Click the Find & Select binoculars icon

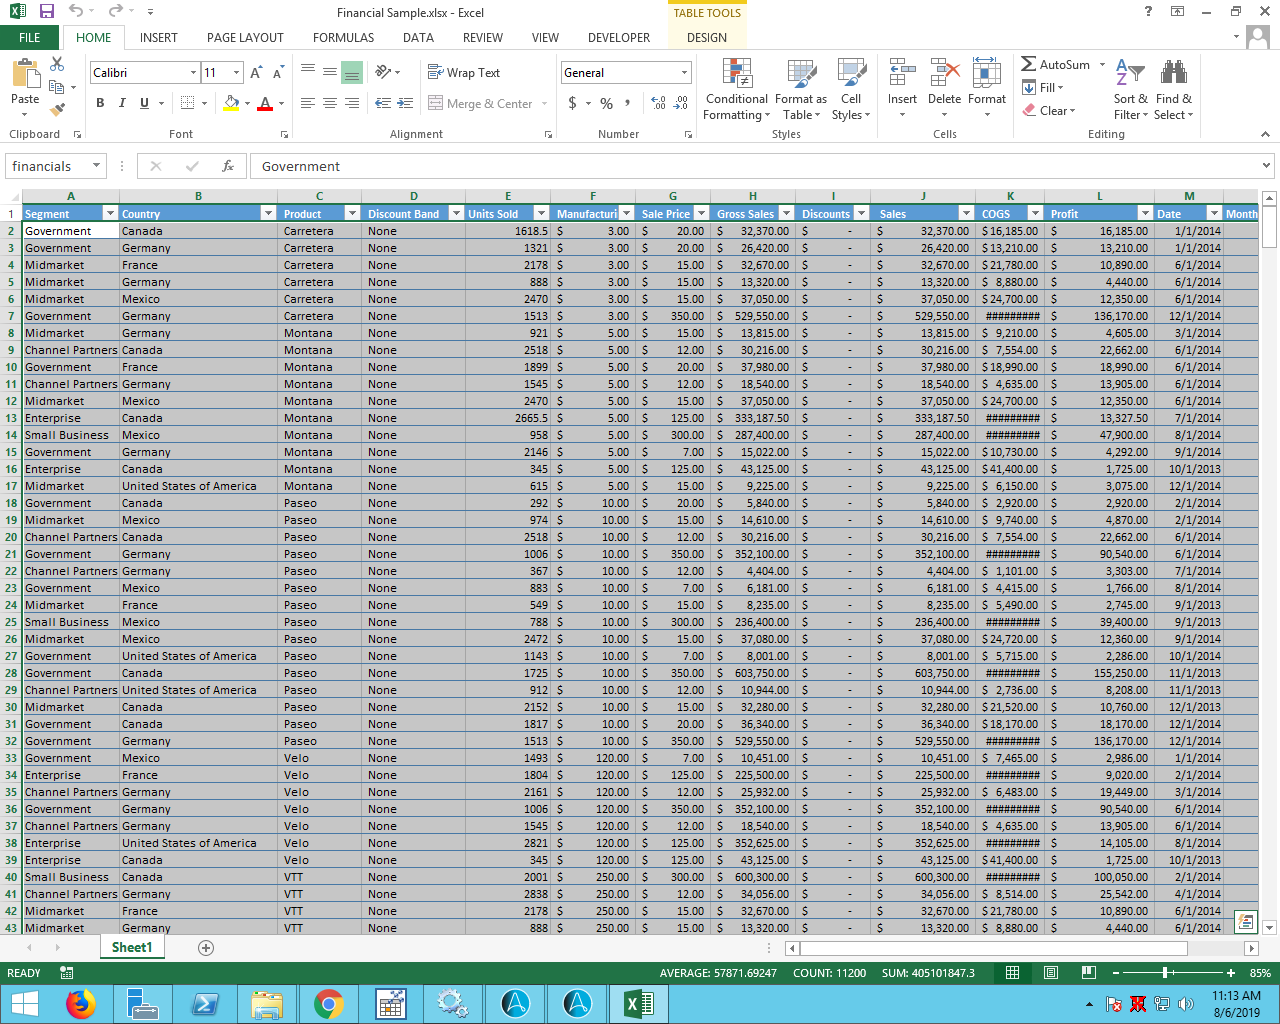[1173, 74]
